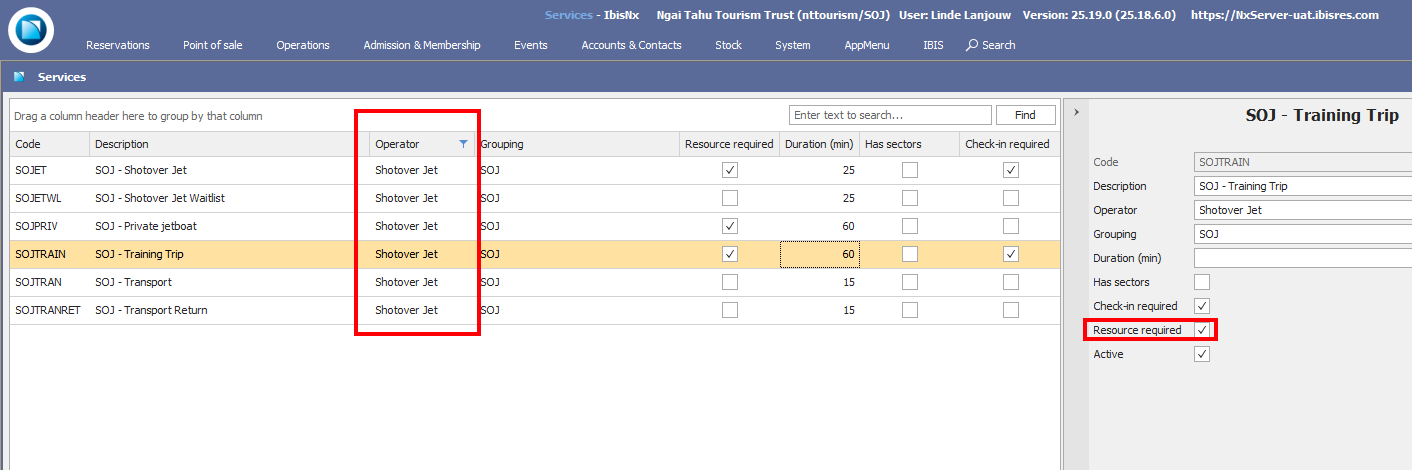The height and width of the screenshot is (470, 1412).
Task: Select the SOJET code cell
Action: pyautogui.click(x=50, y=170)
